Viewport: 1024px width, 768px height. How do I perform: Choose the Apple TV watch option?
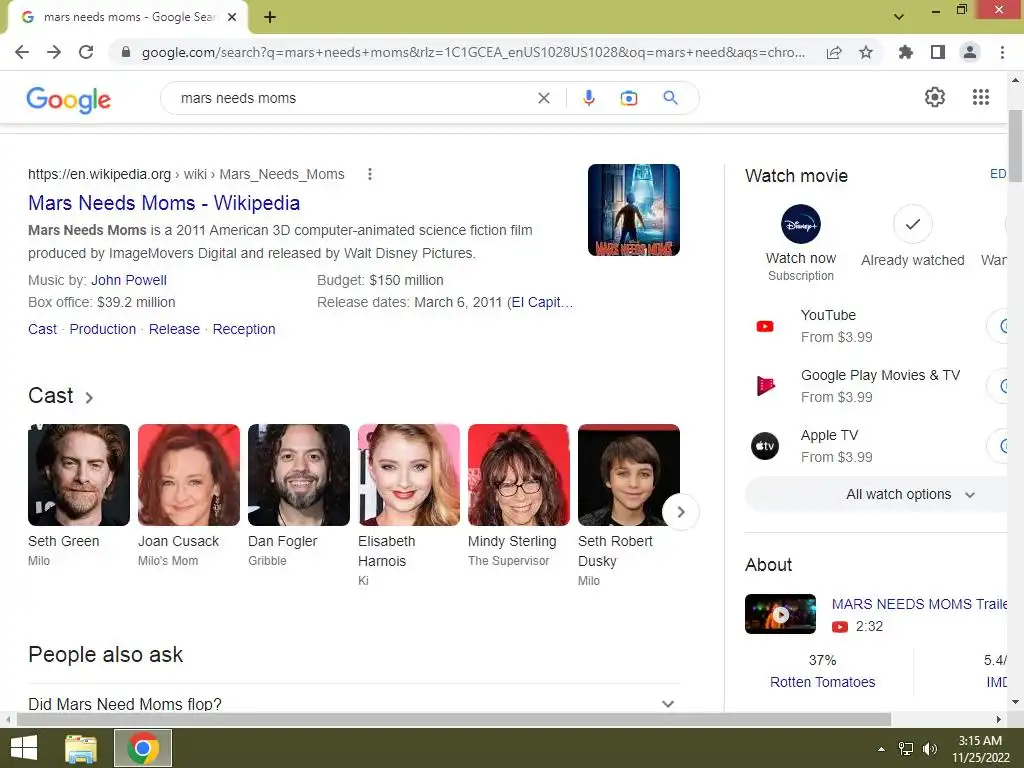(877, 446)
